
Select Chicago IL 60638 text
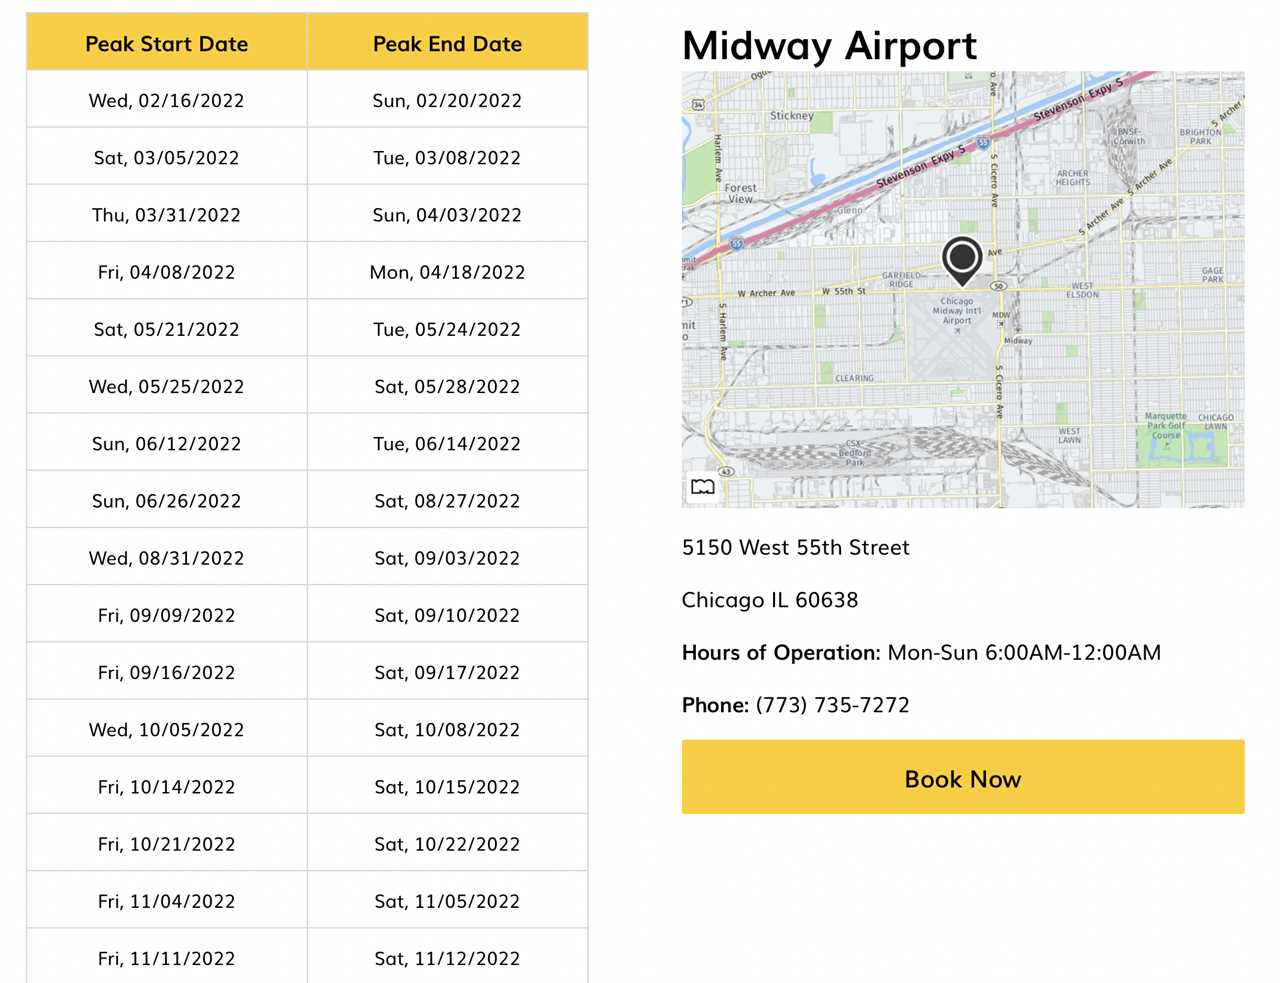pos(770,600)
